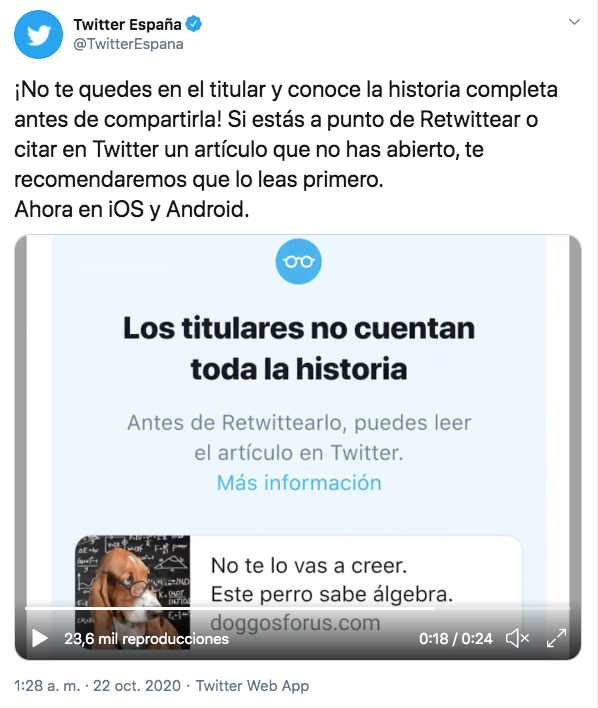
Task: Open the @TwitterEspana handle
Action: (128, 44)
